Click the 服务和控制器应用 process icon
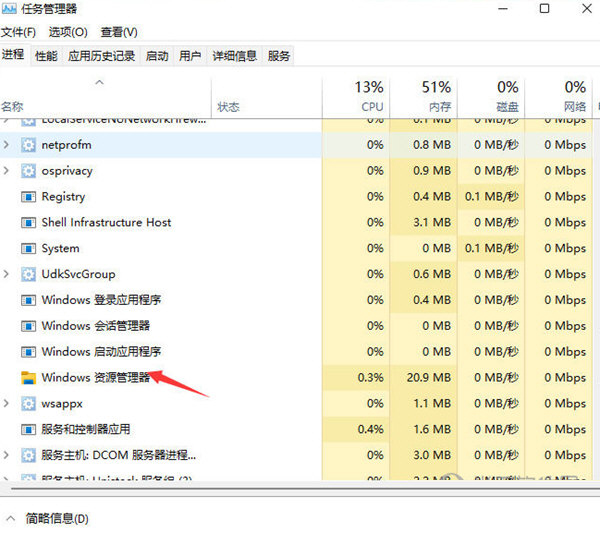This screenshot has width=600, height=533. (28, 430)
